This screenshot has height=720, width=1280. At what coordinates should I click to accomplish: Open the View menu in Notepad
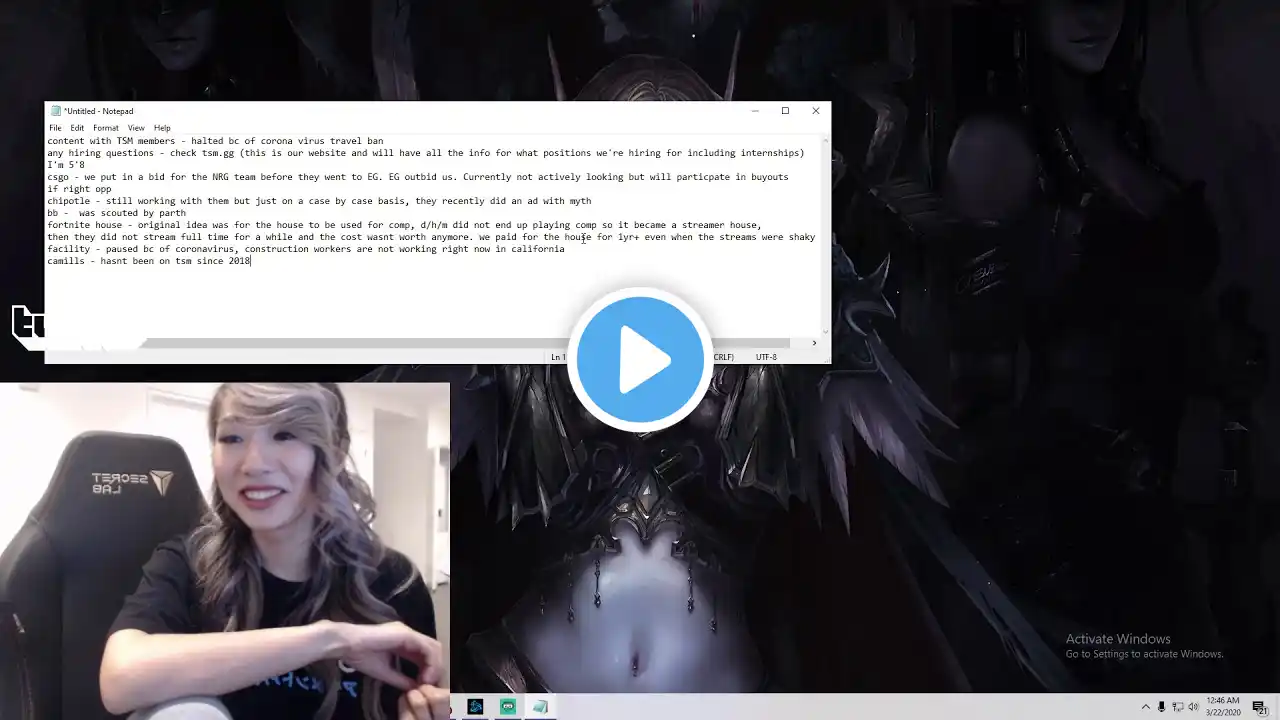pyautogui.click(x=136, y=128)
